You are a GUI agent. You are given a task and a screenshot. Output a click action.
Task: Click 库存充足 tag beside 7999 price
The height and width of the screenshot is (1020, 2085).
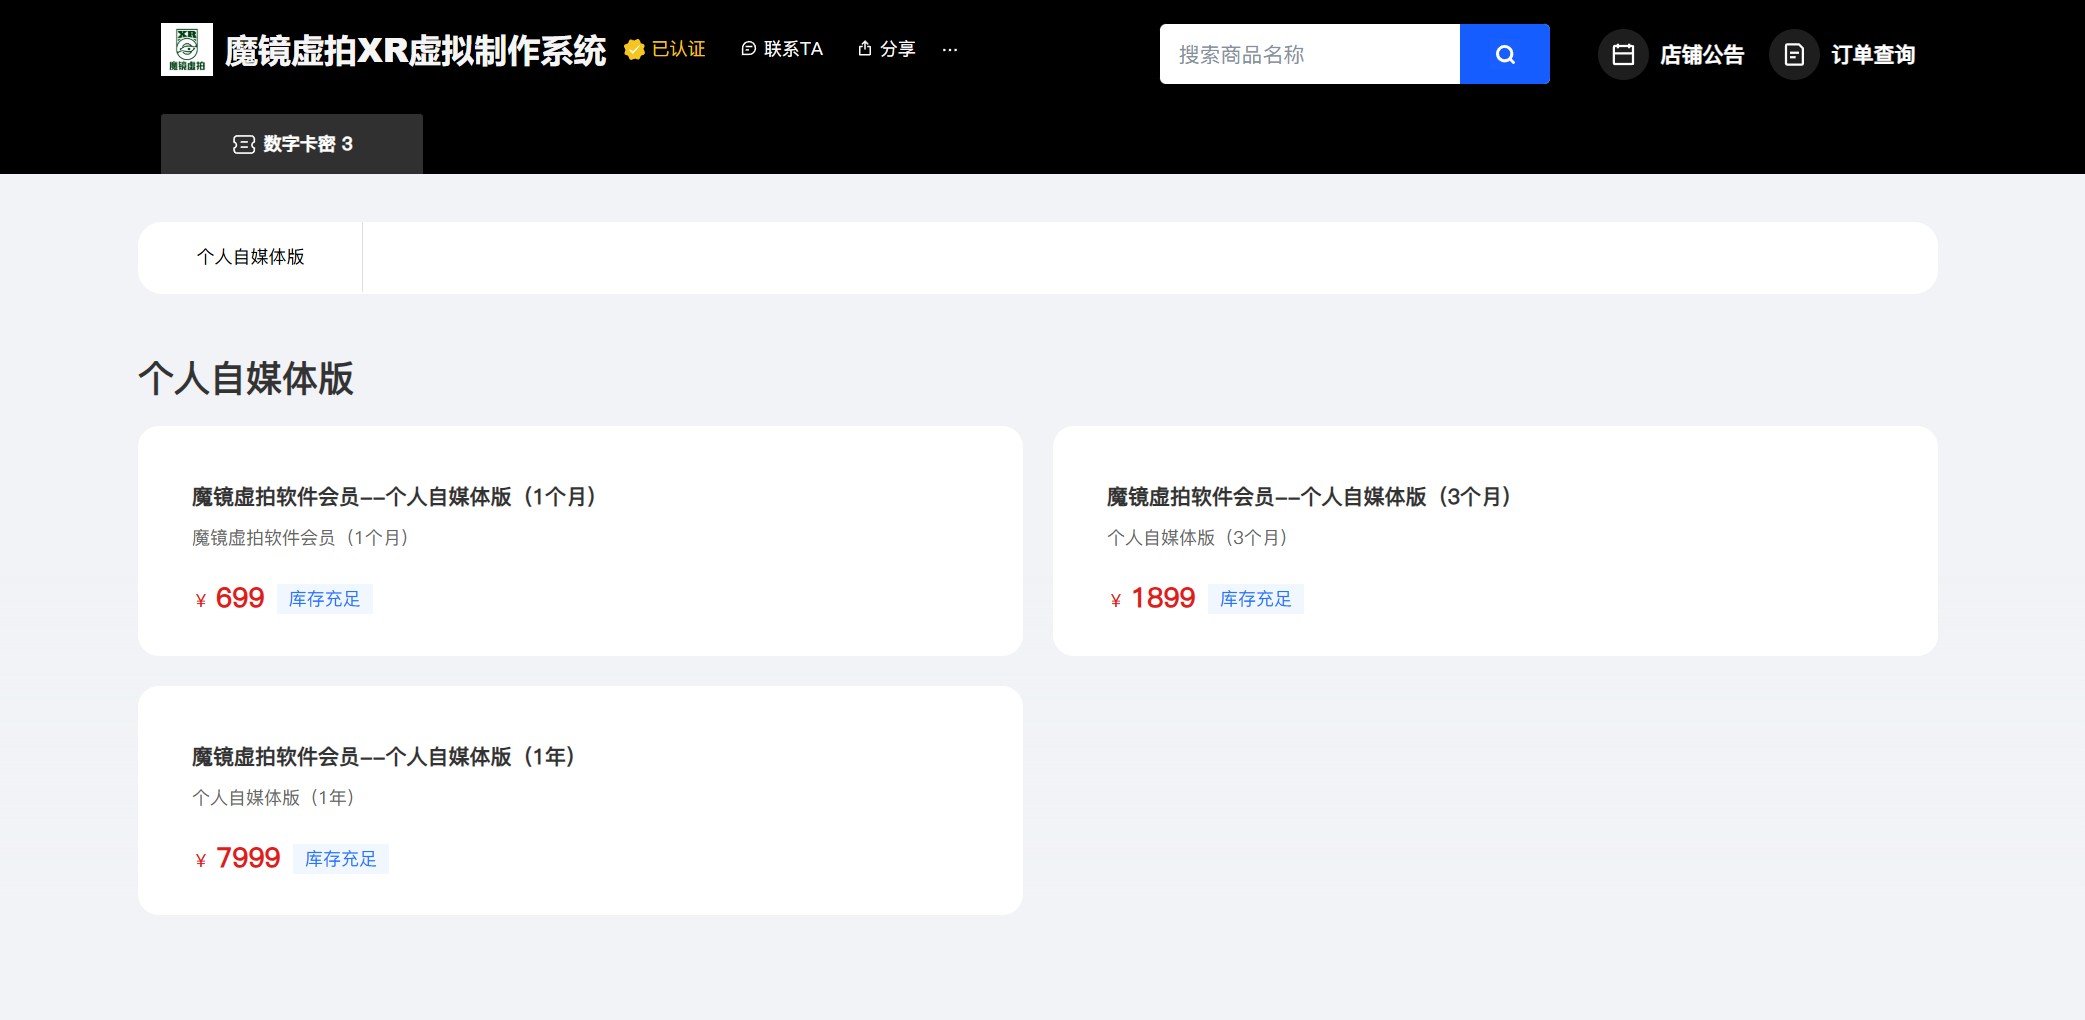(341, 859)
